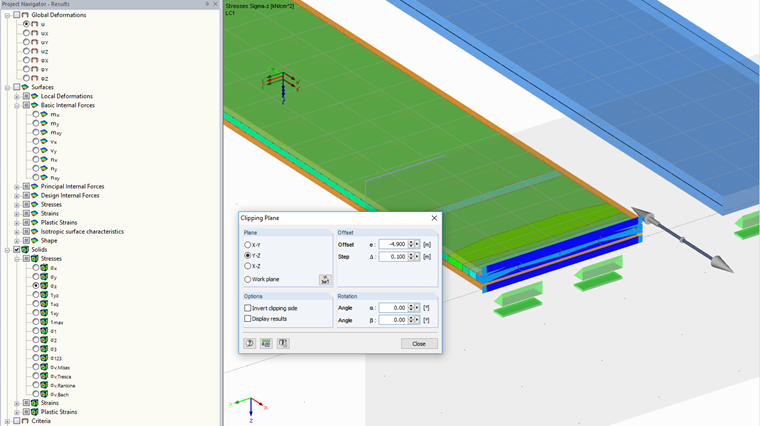The image size is (760, 426).
Task: Expand the Local Deformations node
Action: click(17, 96)
